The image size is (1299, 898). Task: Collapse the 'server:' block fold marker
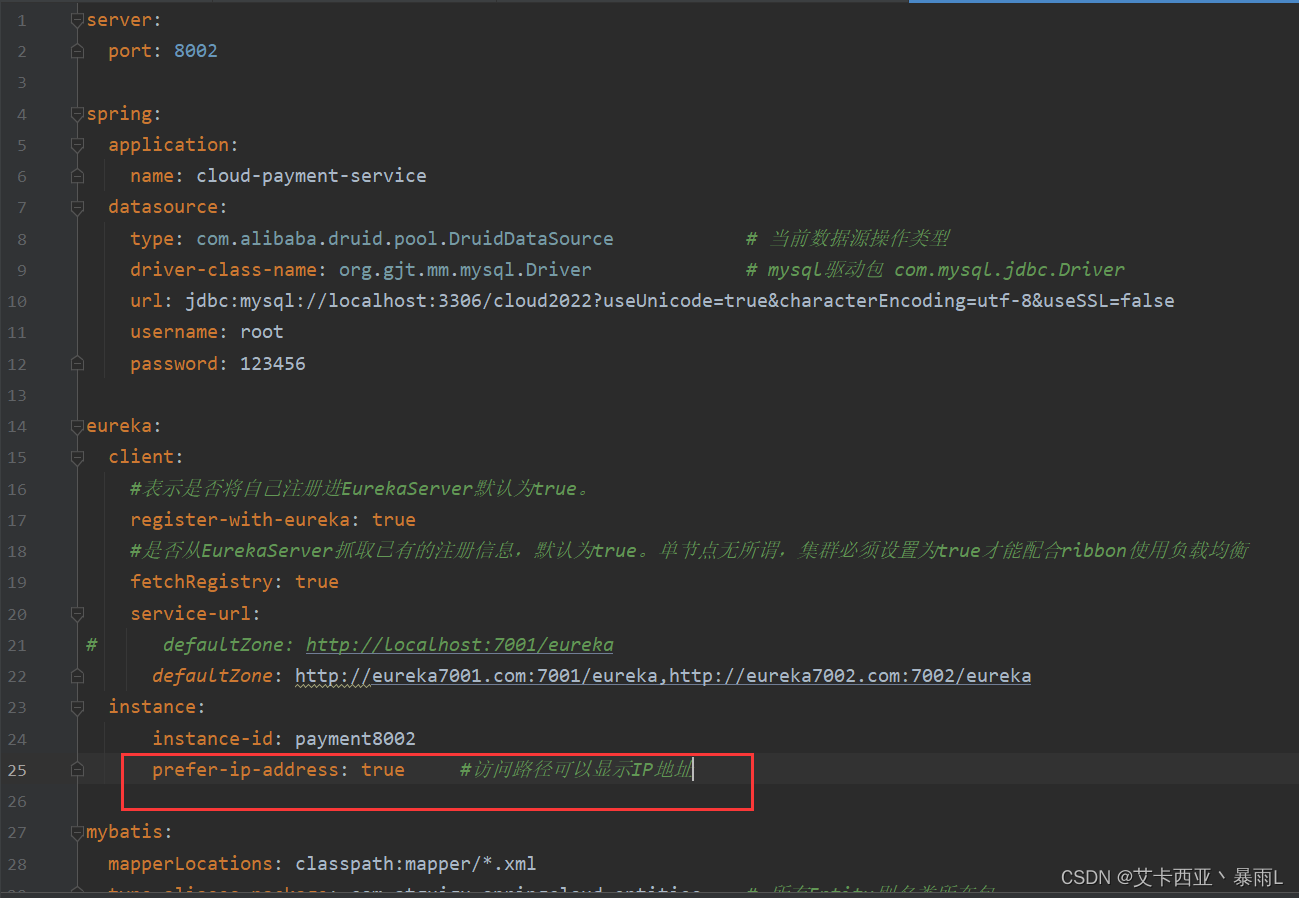[78, 19]
